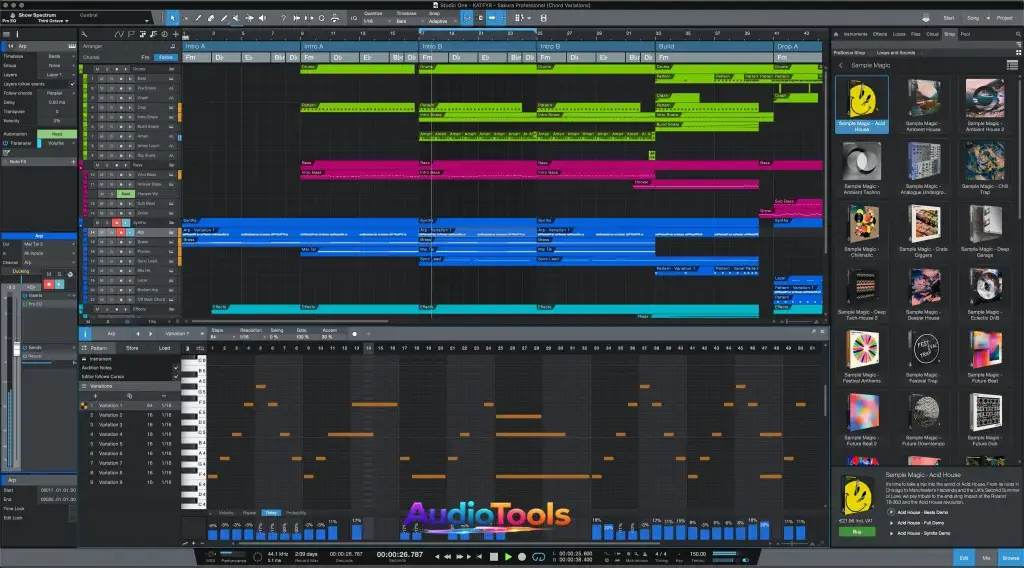Toggle the Autoscroll button
This screenshot has height=568, width=1024.
[492, 18]
